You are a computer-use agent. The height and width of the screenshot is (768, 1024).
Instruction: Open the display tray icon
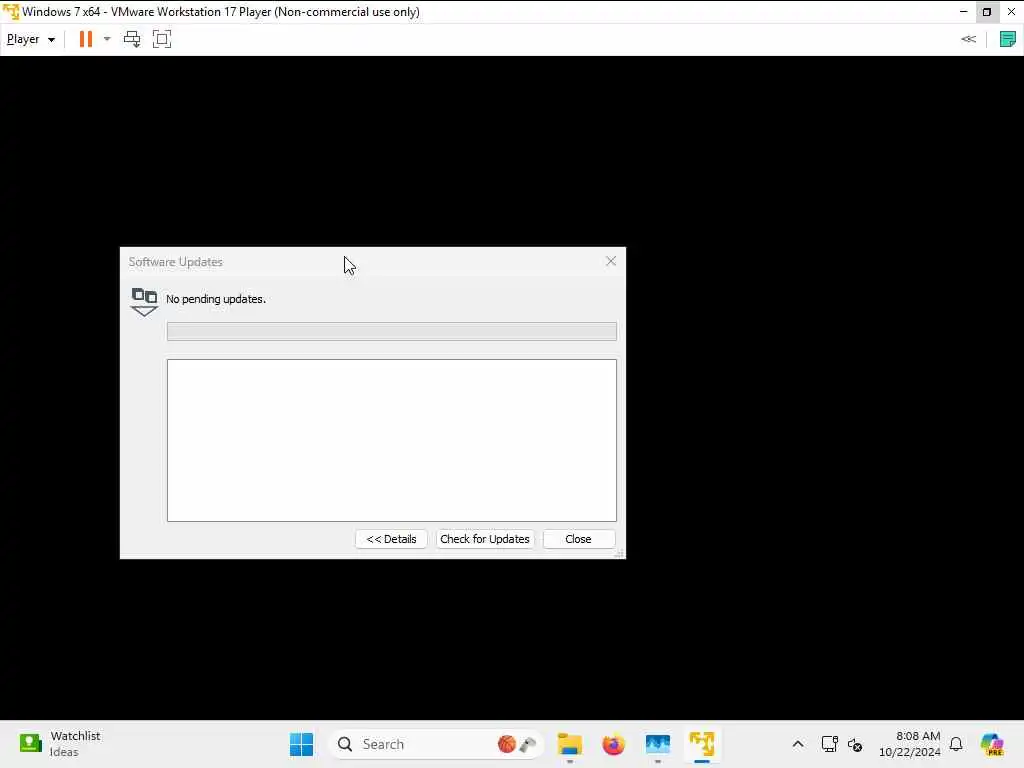(x=829, y=744)
